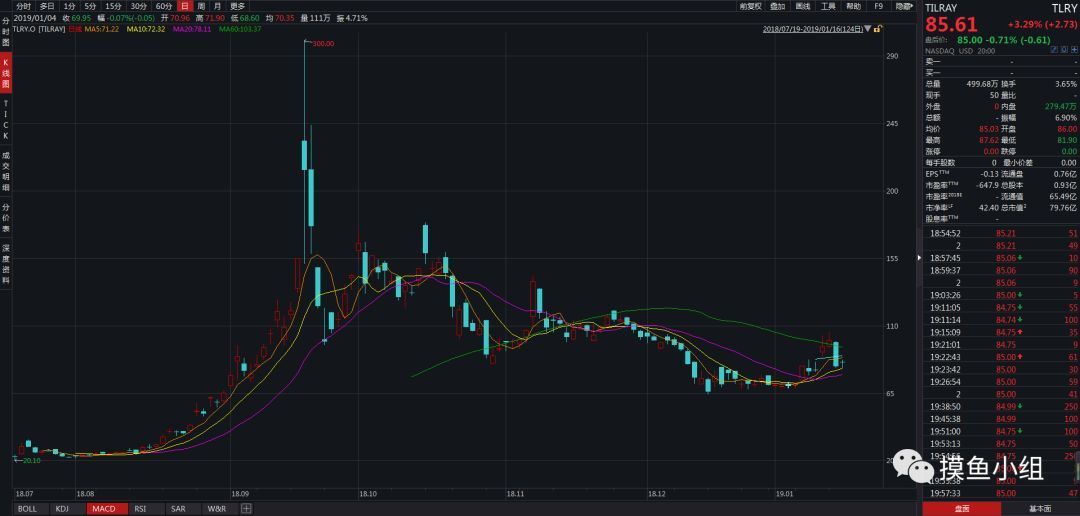Show the MACD indicator
The height and width of the screenshot is (516, 1080).
(x=105, y=509)
